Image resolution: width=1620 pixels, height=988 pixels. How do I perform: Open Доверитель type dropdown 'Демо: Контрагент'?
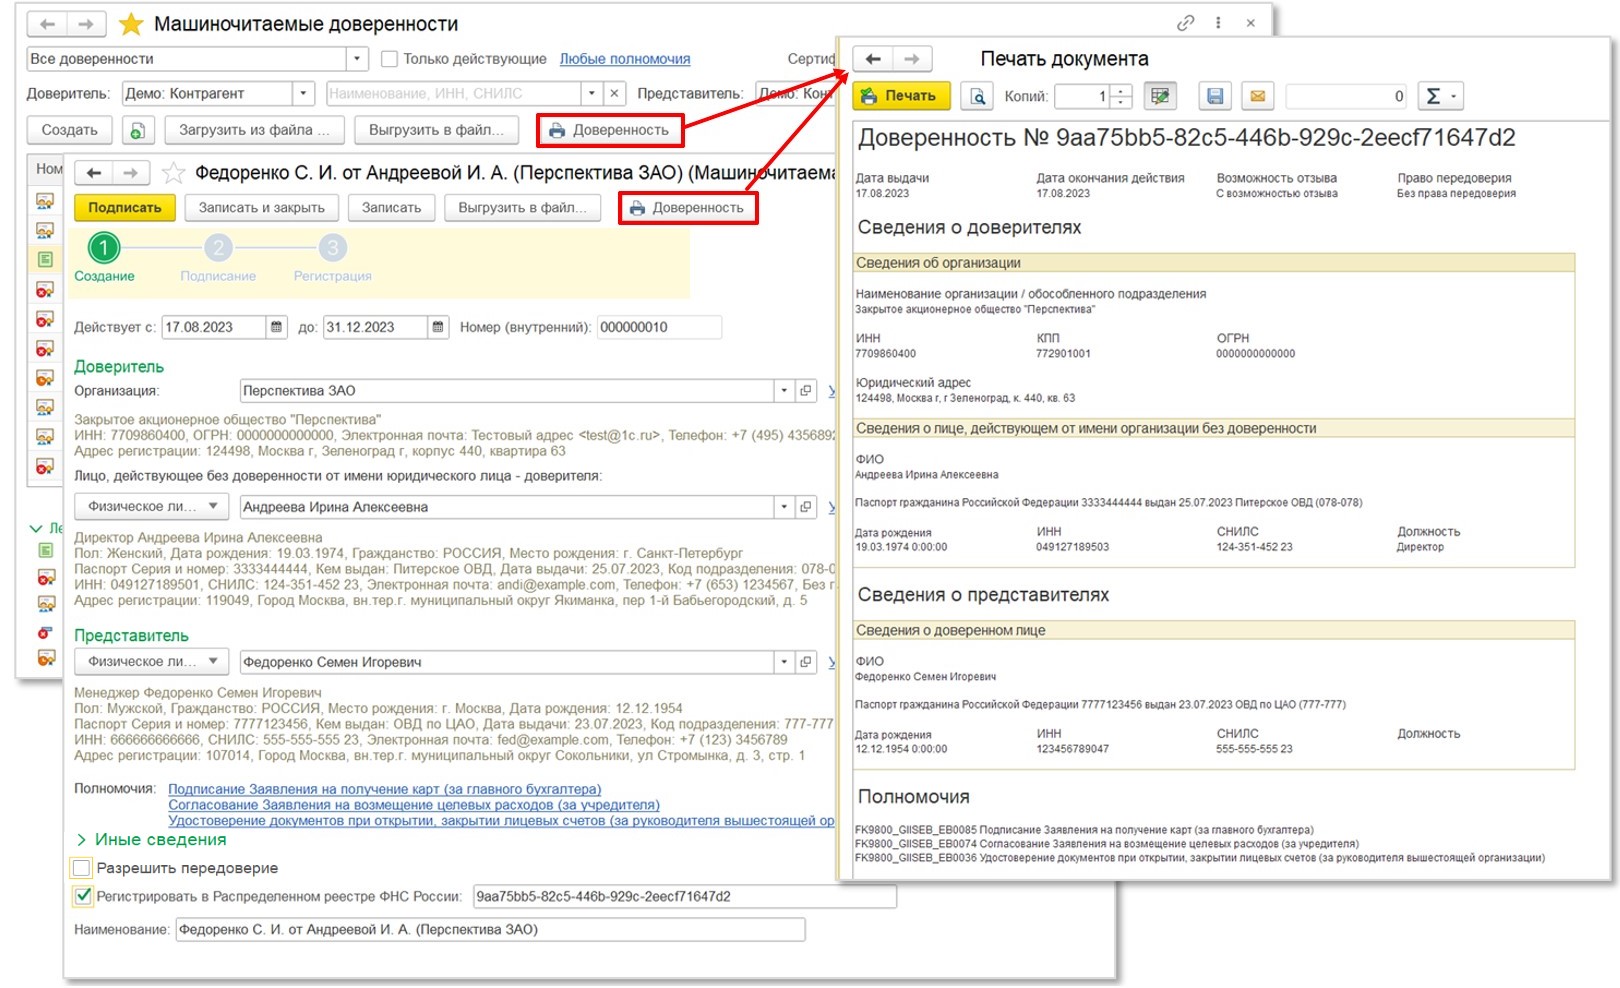[x=304, y=93]
